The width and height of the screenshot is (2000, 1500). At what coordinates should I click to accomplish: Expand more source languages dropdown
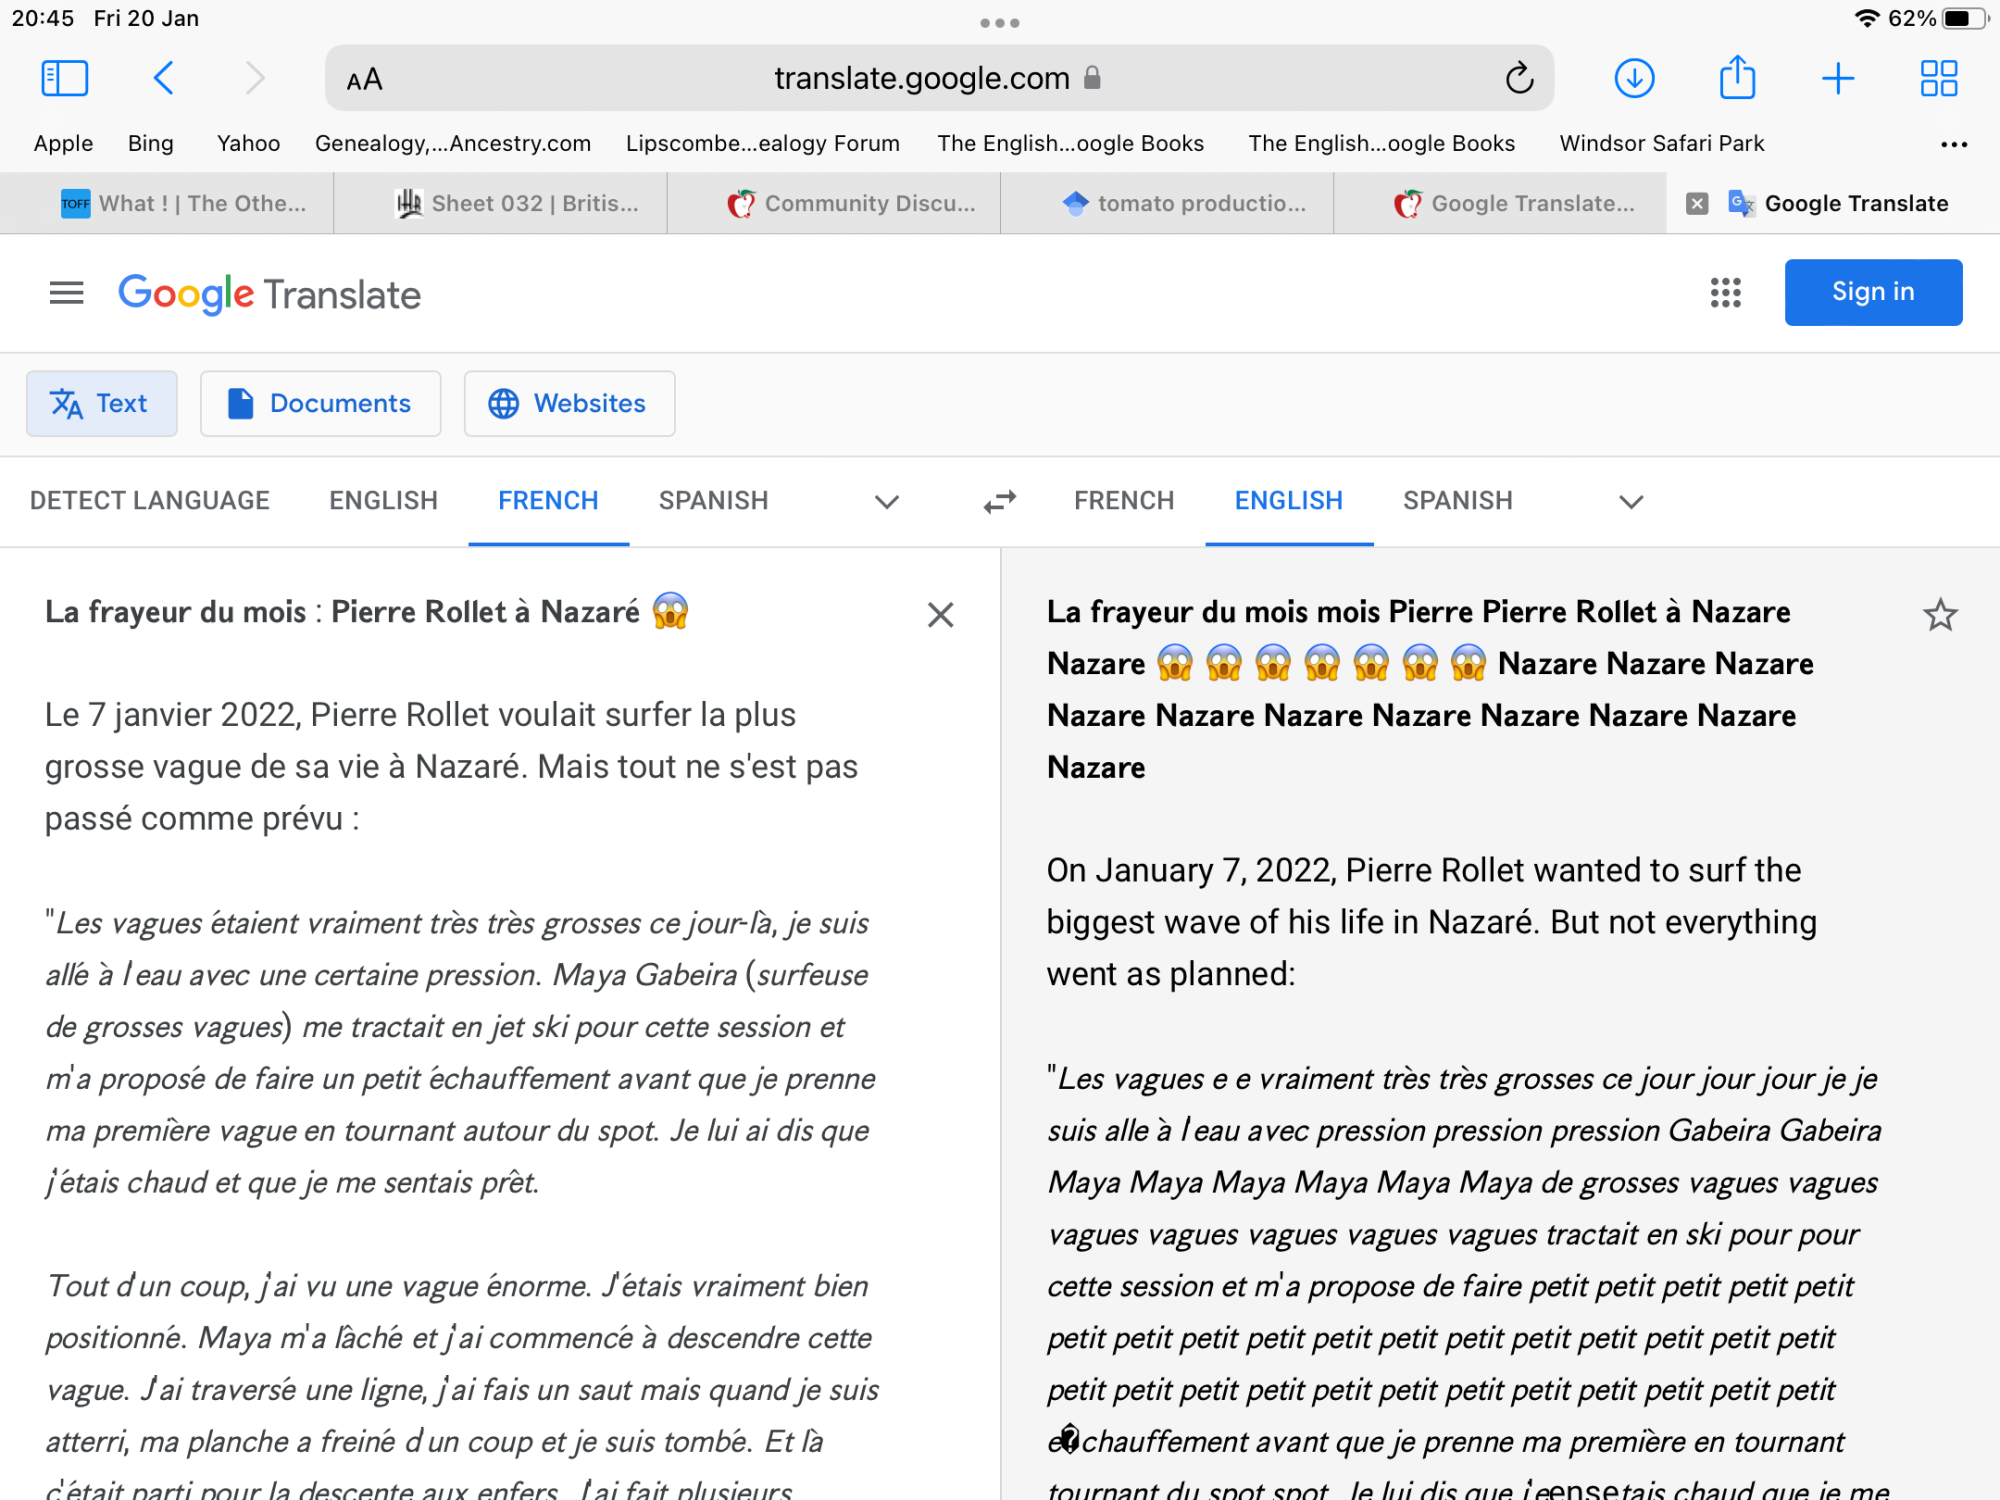pyautogui.click(x=886, y=501)
